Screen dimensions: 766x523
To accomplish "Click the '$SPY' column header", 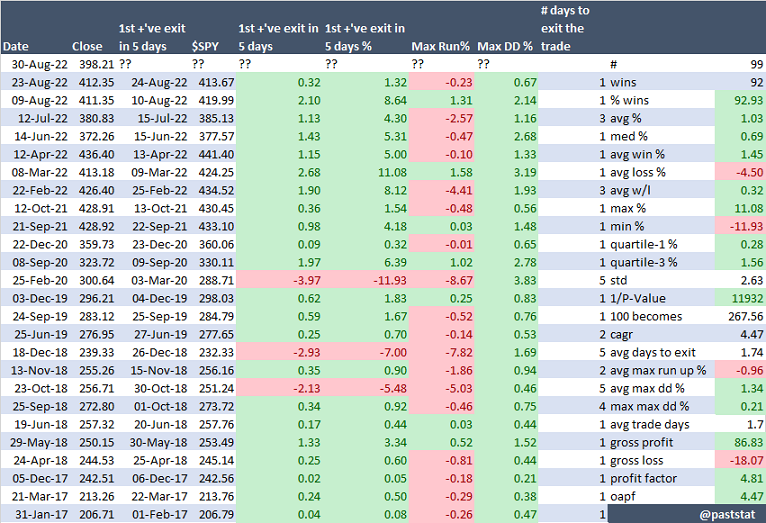I will coord(205,46).
